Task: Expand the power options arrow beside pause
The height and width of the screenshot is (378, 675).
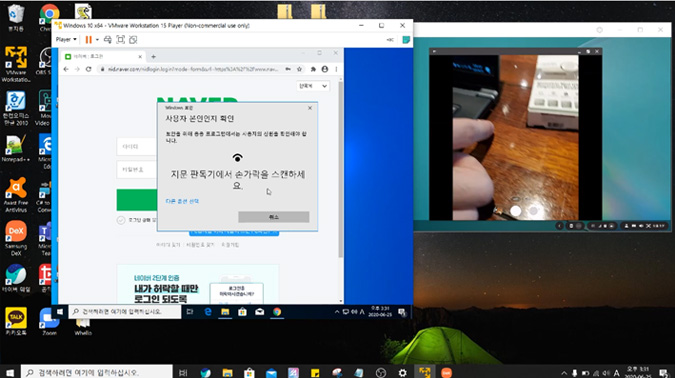Action: (97, 40)
